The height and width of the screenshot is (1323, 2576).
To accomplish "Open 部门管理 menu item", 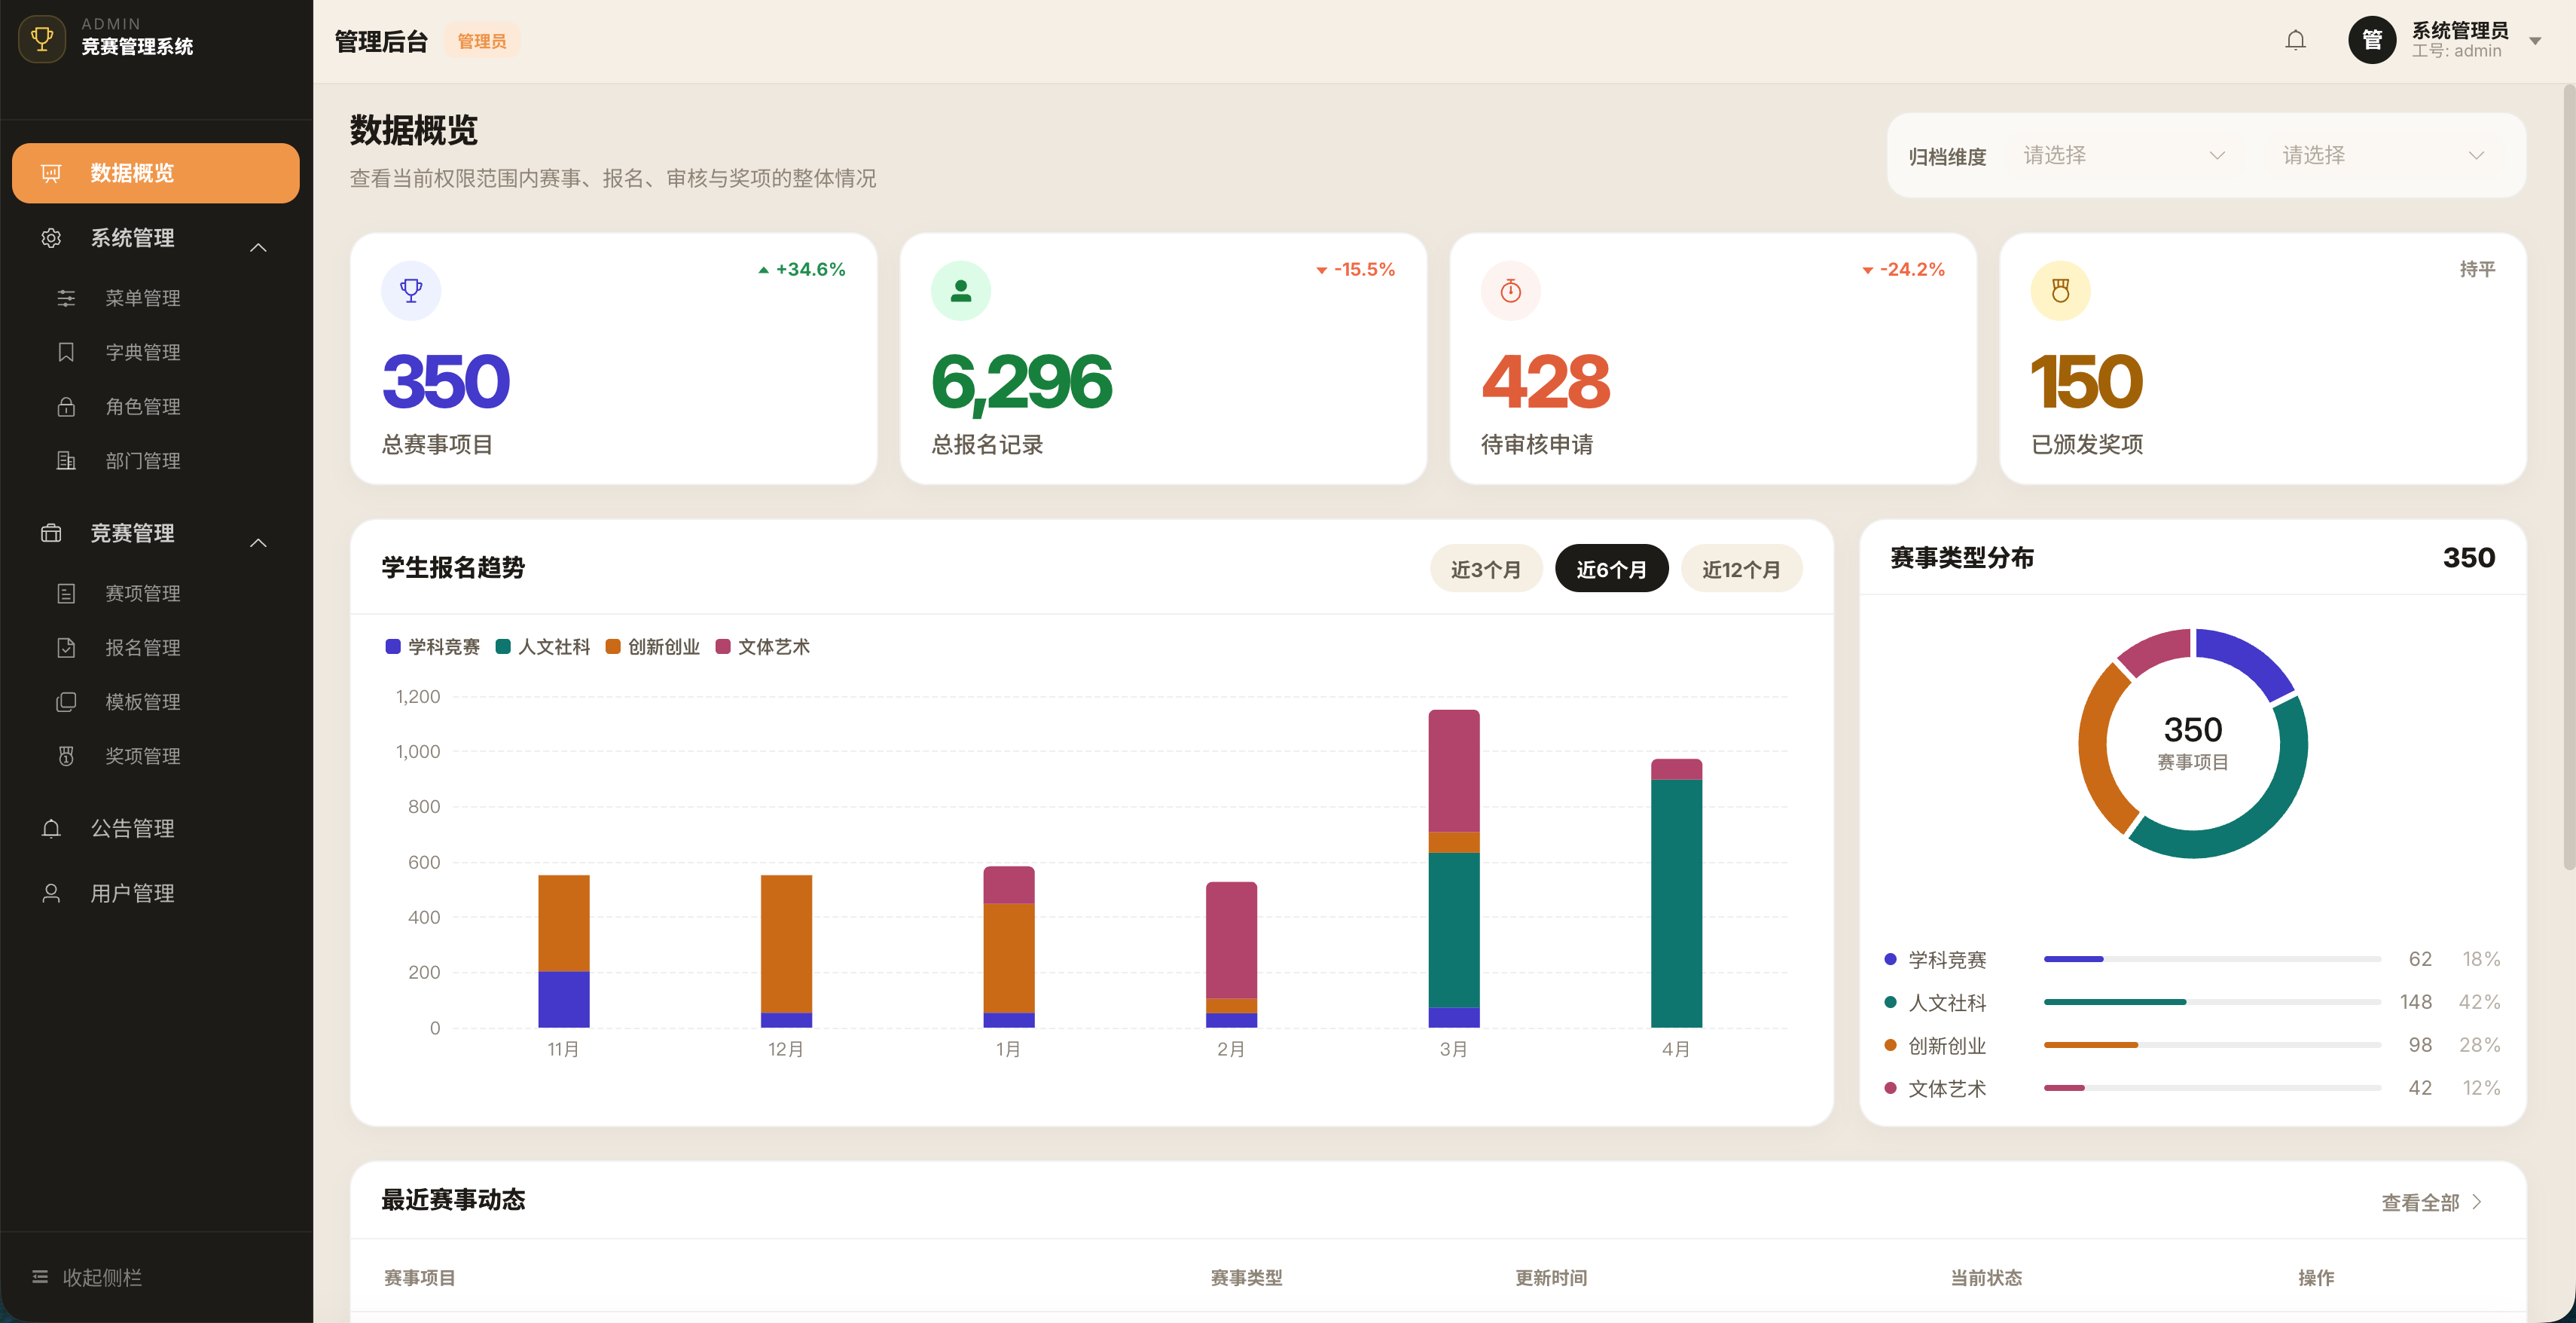I will pyautogui.click(x=156, y=460).
